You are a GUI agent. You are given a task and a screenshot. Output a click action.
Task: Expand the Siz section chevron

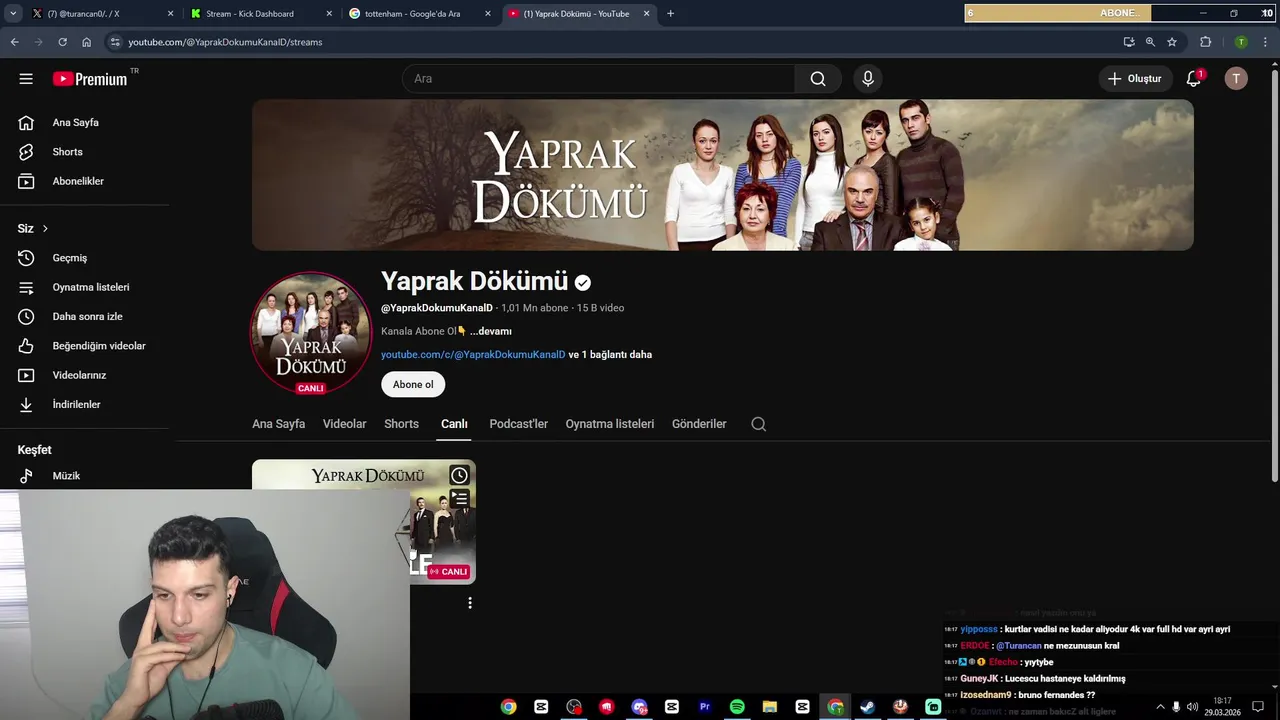45,229
